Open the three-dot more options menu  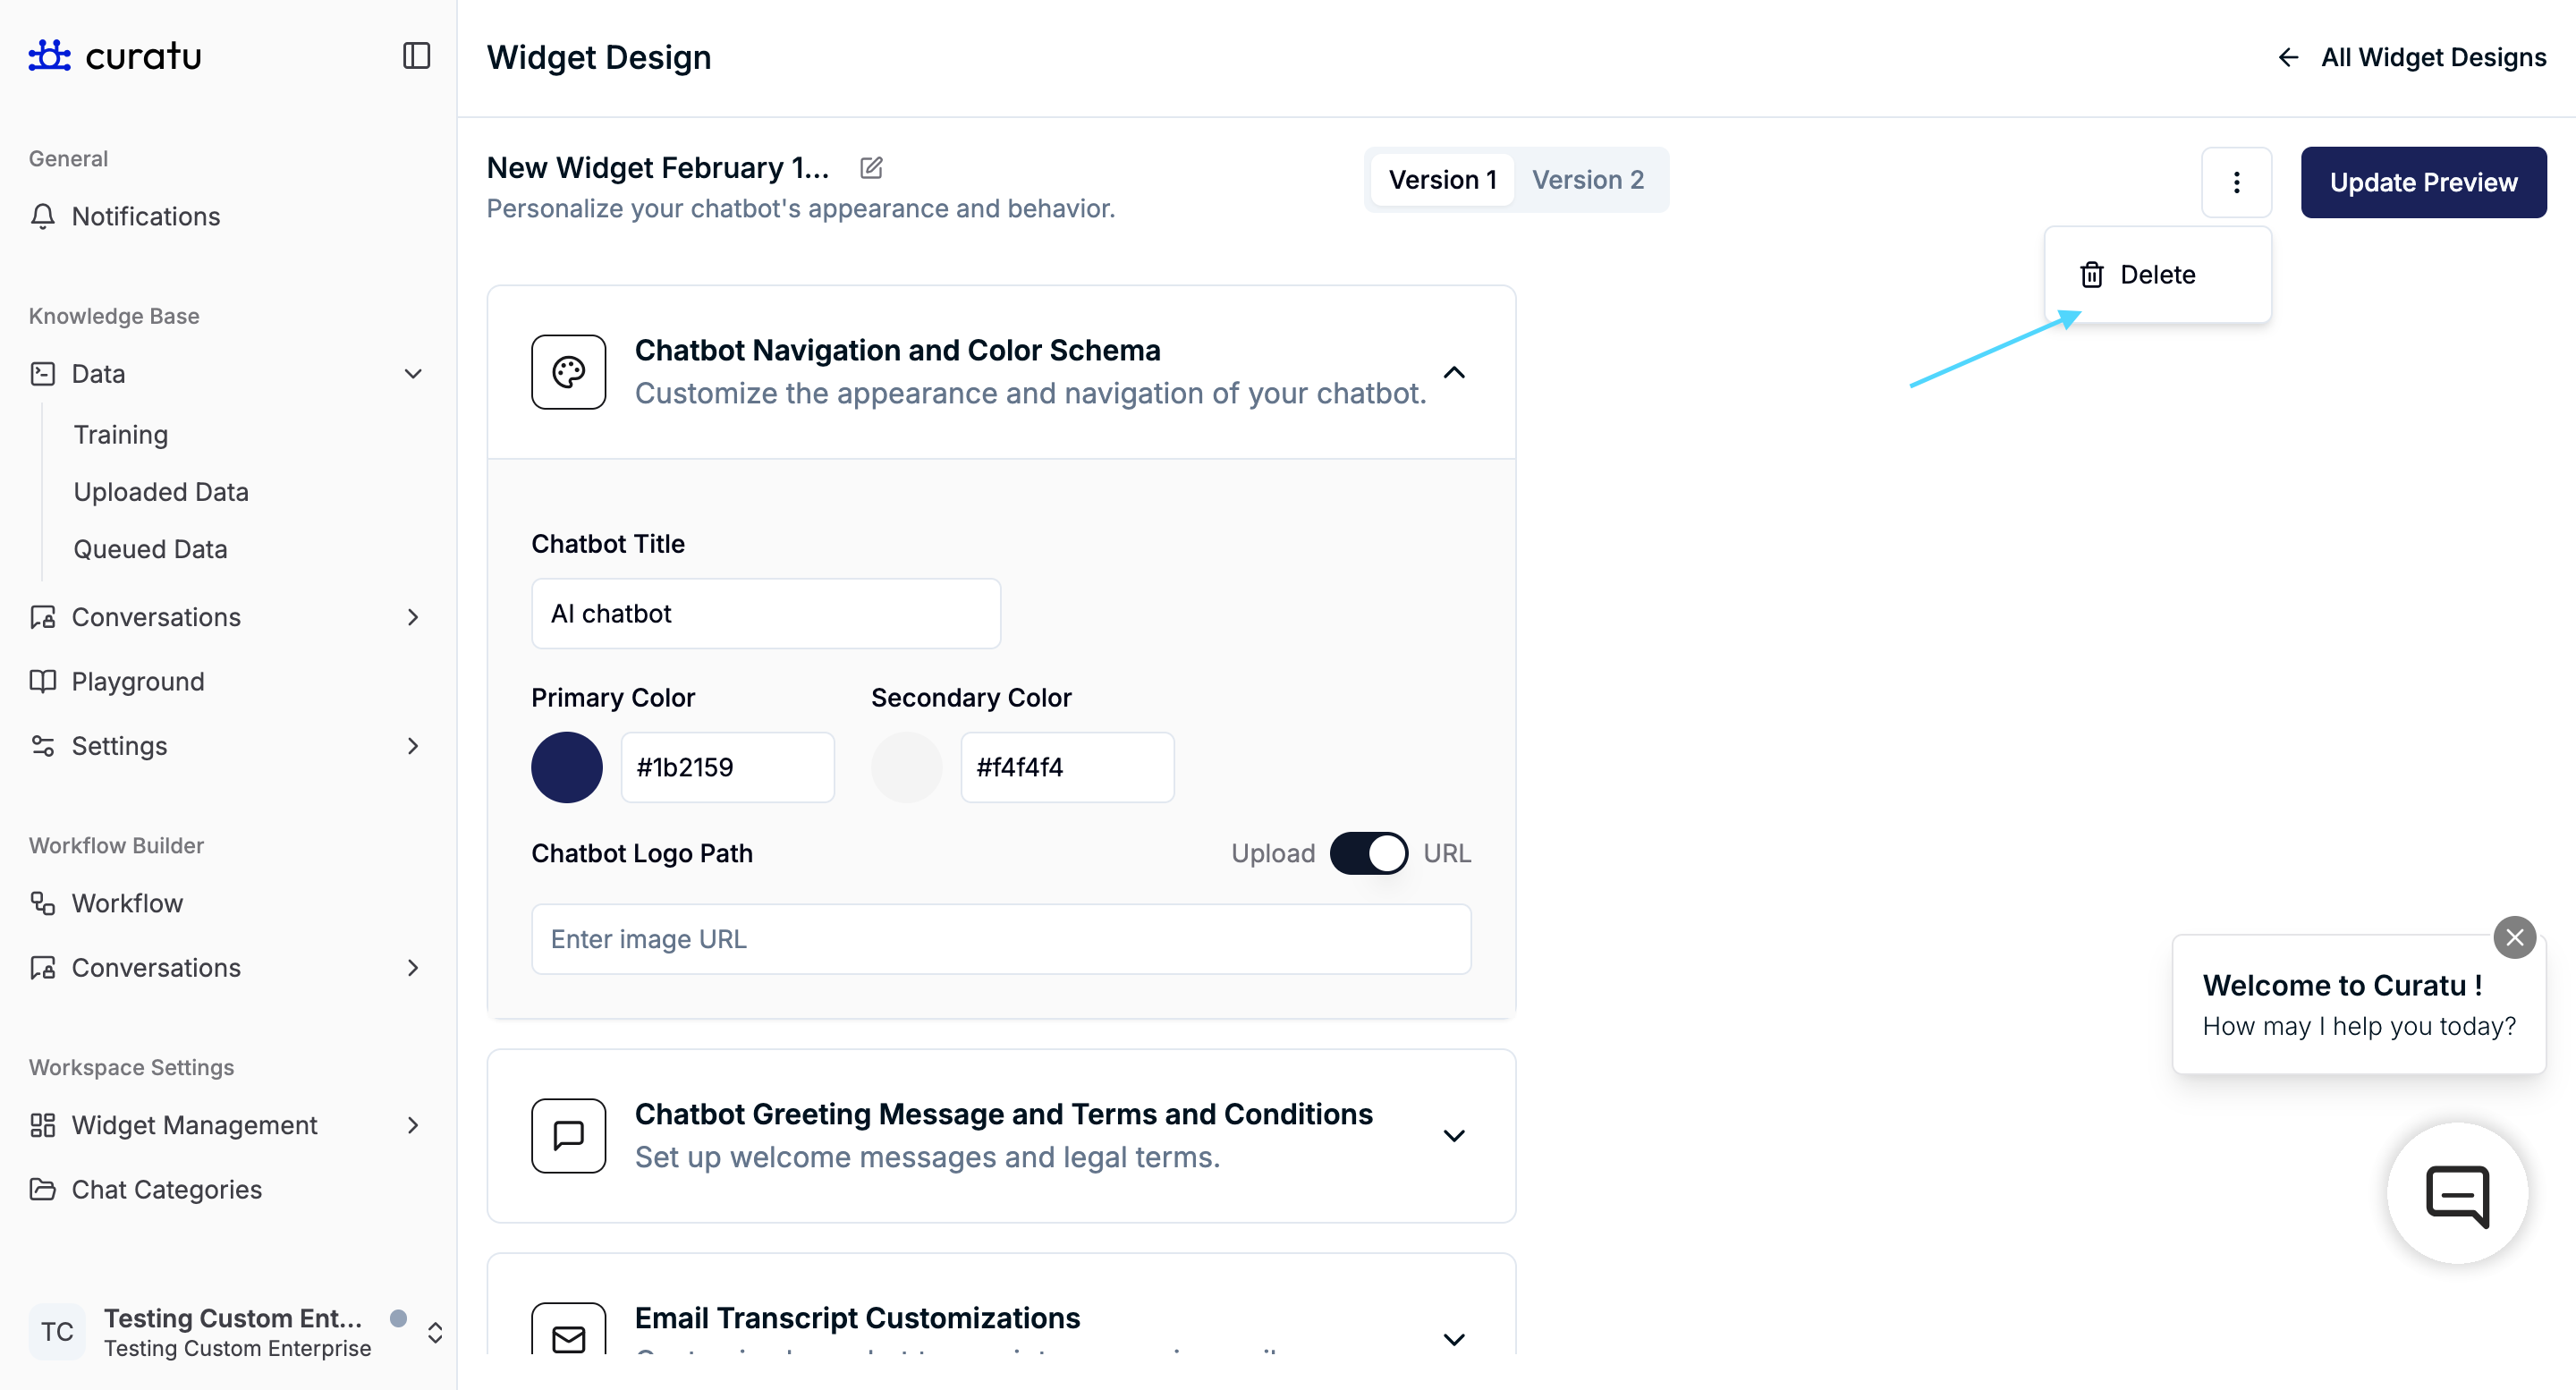[x=2236, y=182]
